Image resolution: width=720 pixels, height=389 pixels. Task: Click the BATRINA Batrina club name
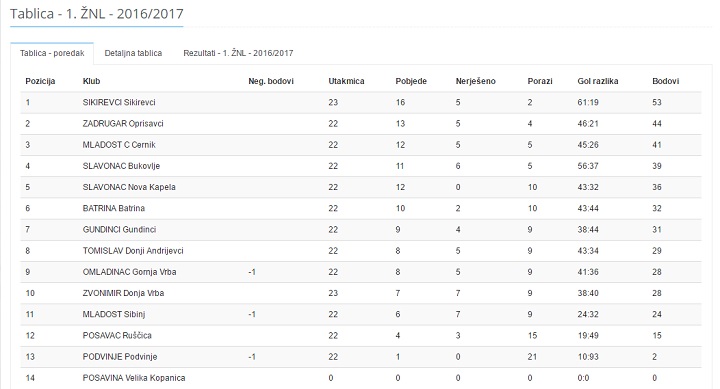coord(113,208)
